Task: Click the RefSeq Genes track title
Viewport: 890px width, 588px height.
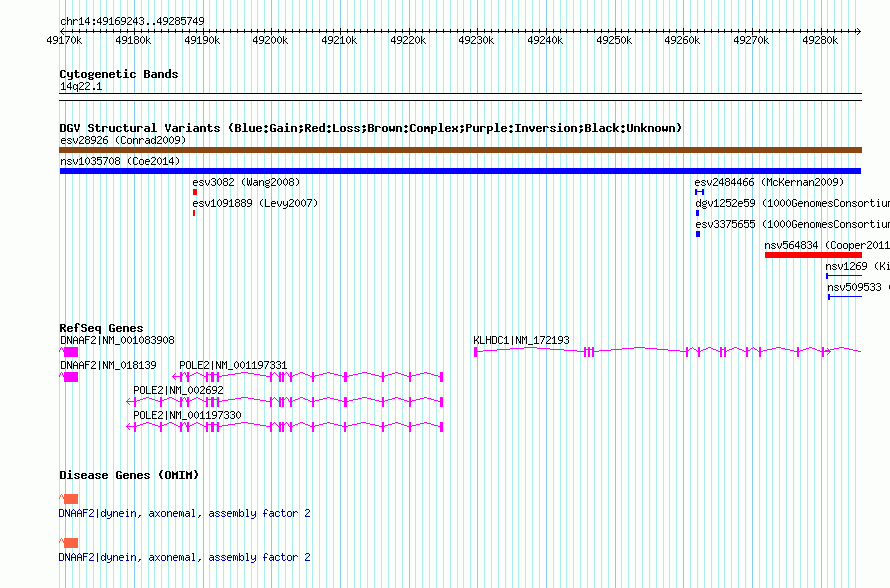Action: 101,328
